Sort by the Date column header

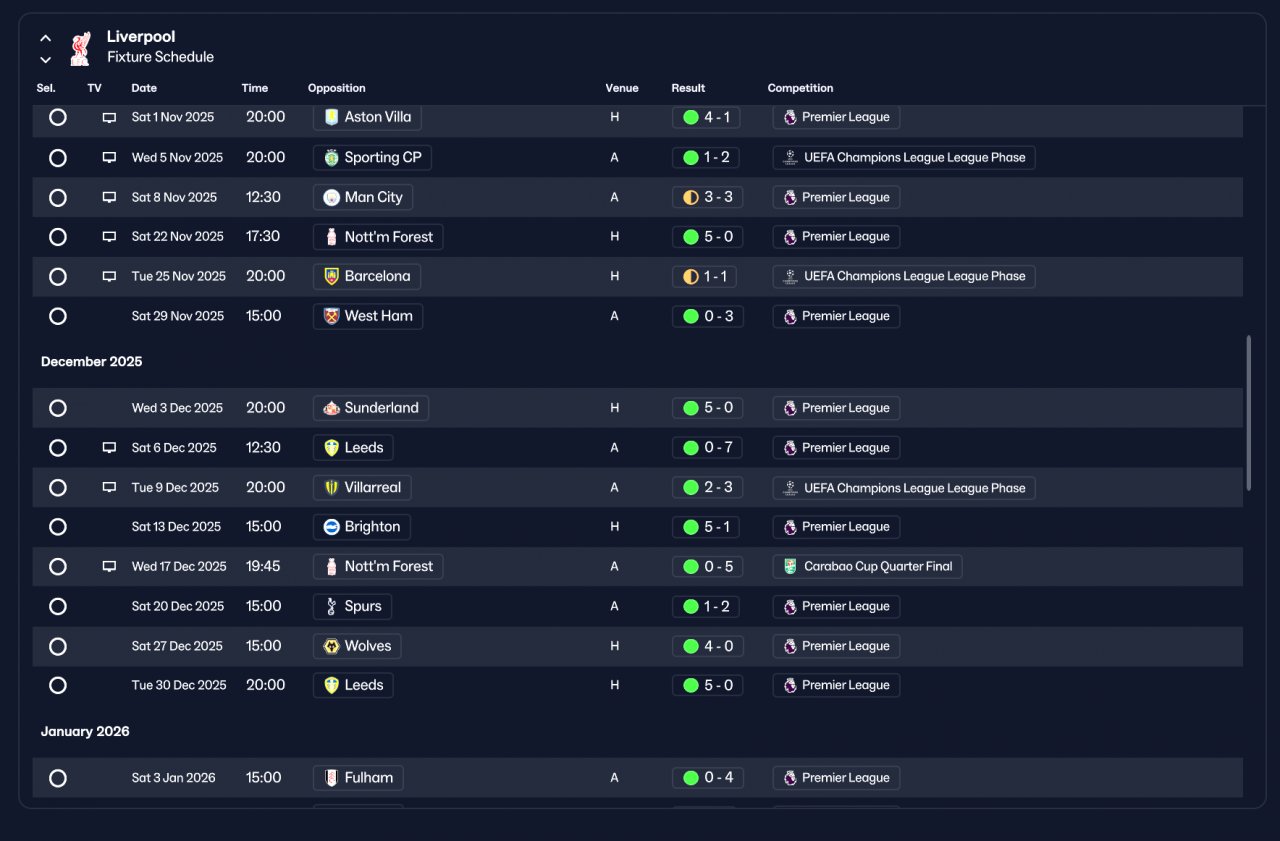coord(144,88)
